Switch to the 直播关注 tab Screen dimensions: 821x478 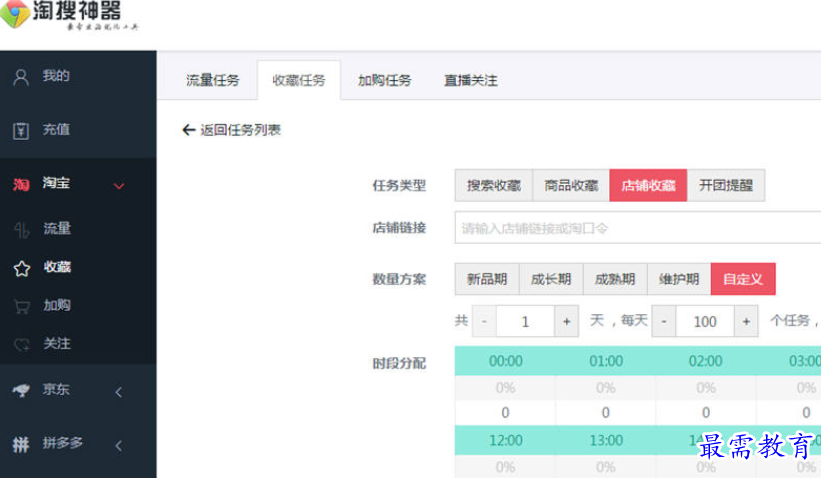(x=471, y=80)
